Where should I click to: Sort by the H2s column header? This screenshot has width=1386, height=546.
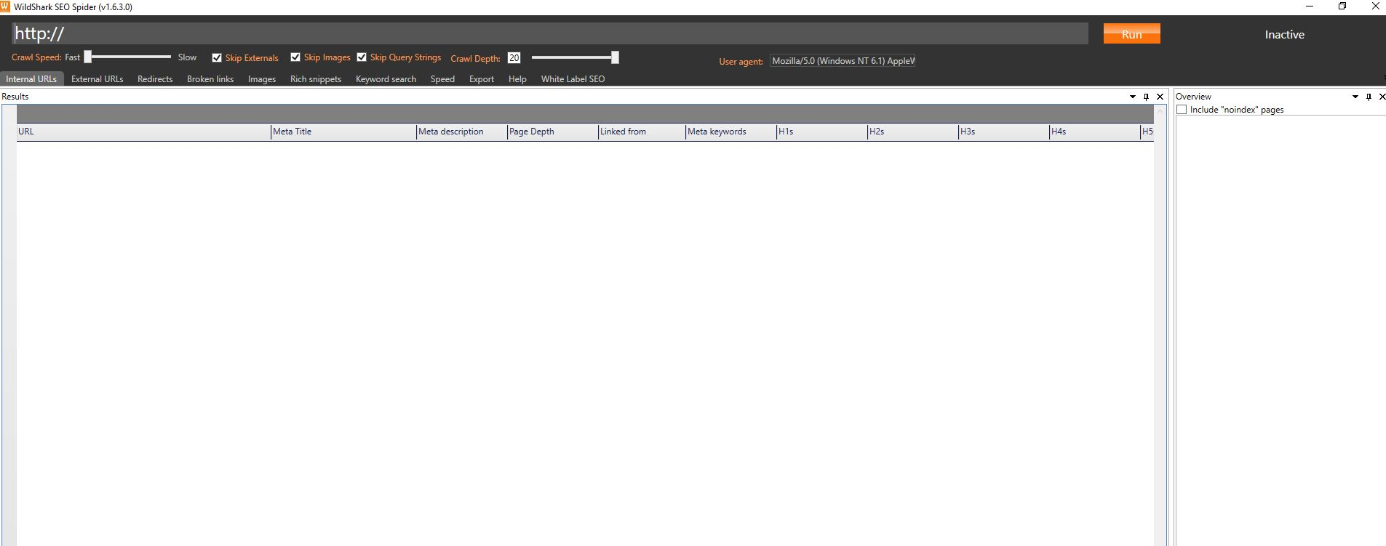point(913,132)
